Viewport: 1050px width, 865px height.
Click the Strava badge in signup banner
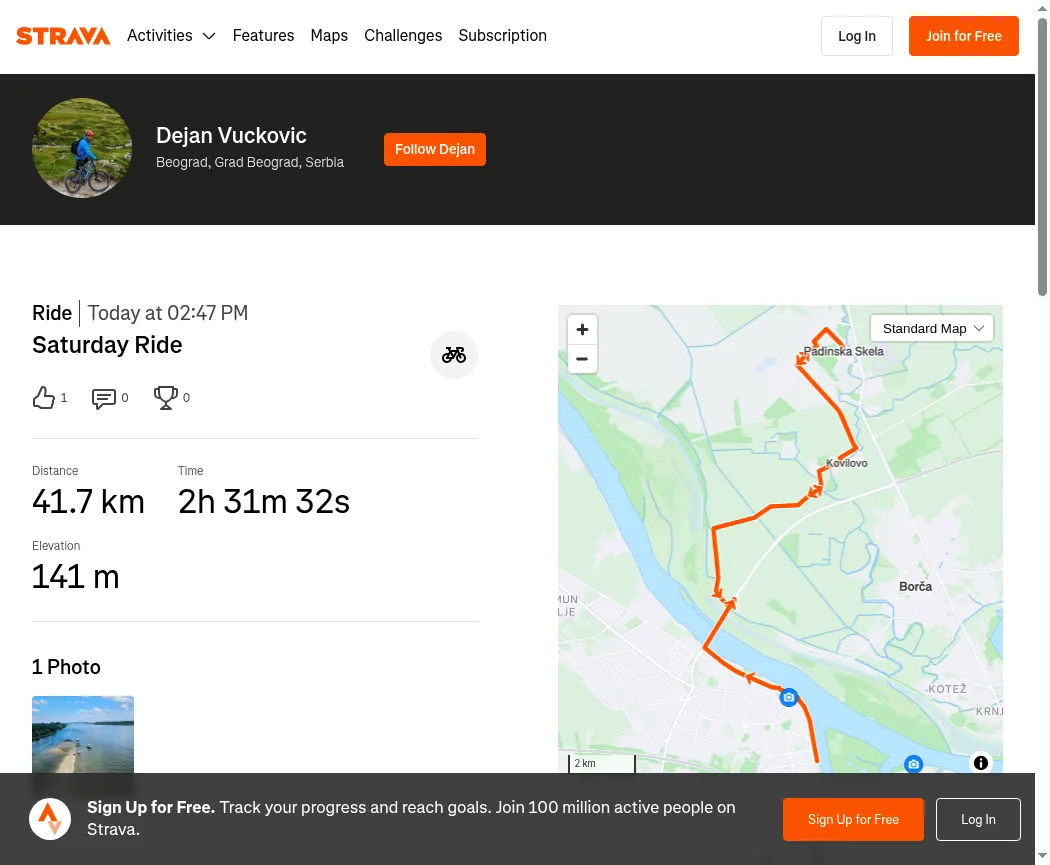click(50, 819)
